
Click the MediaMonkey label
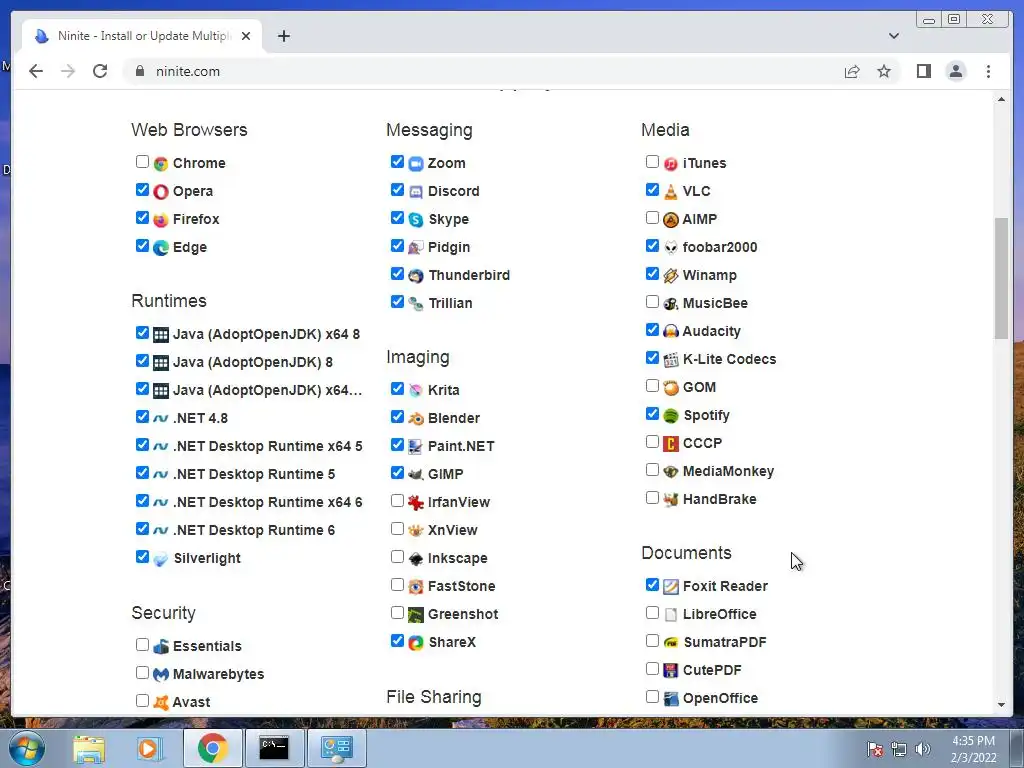[x=728, y=472]
